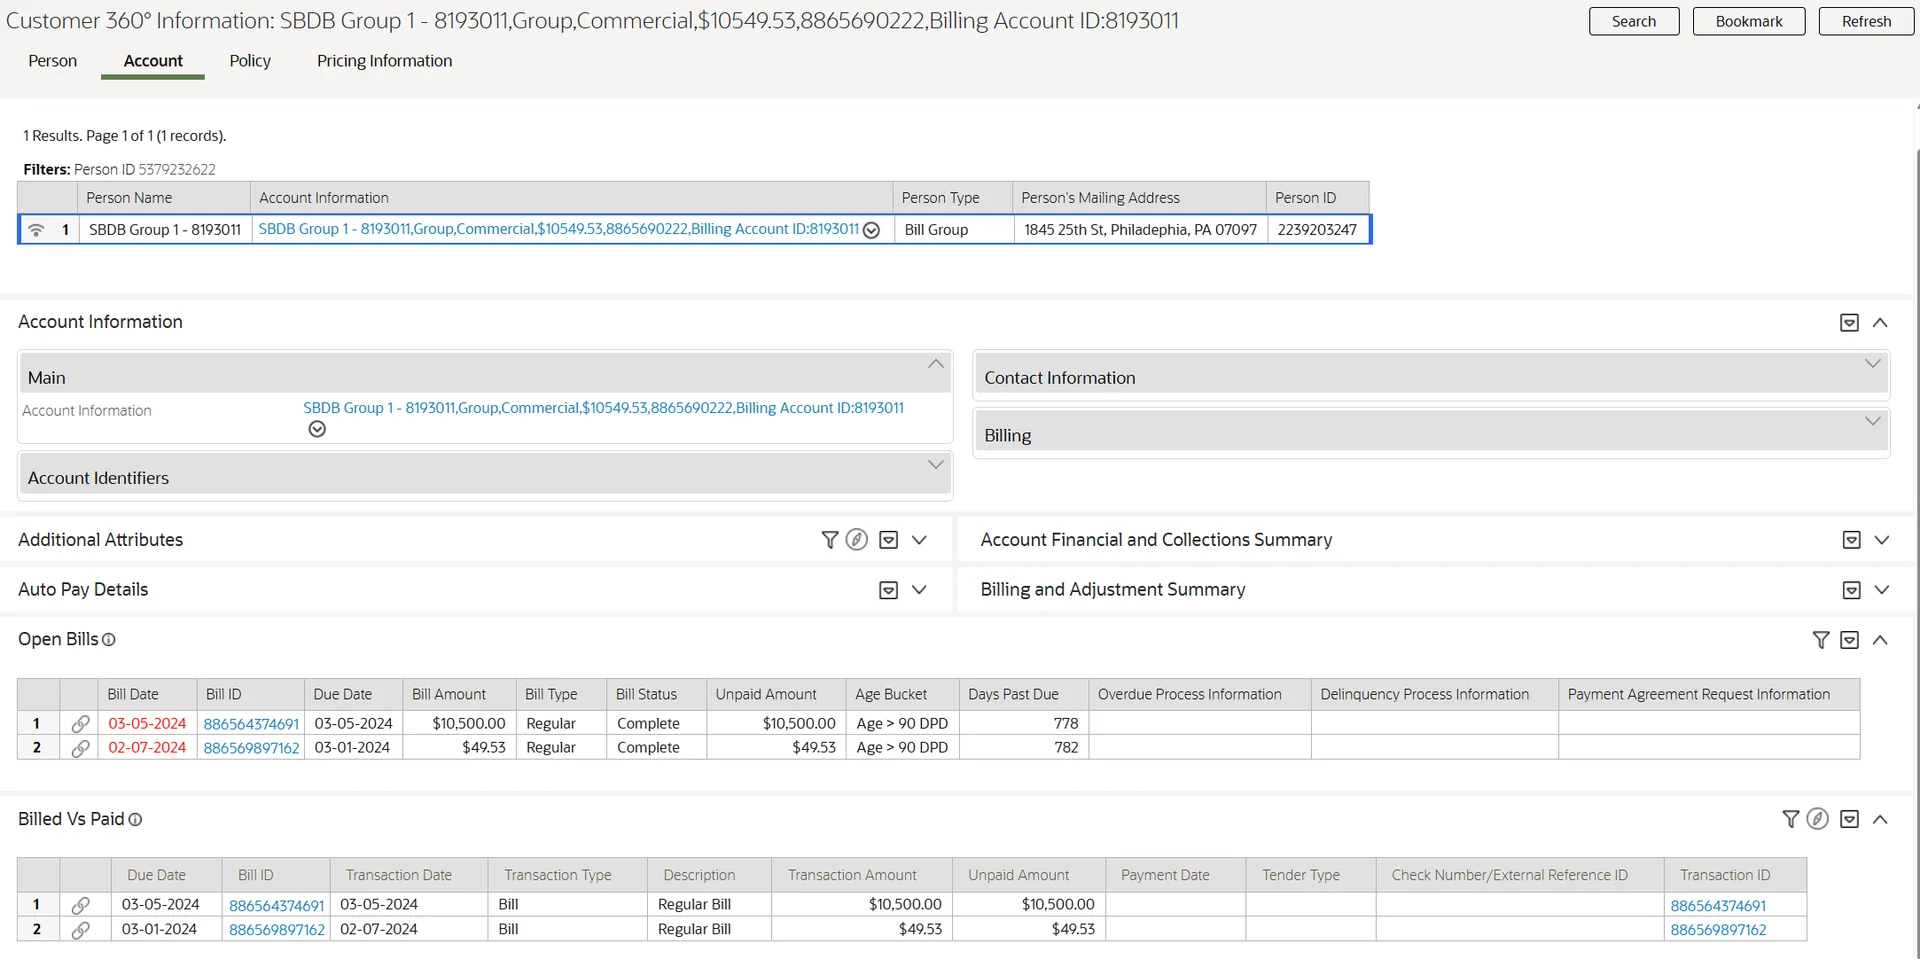Open Bill ID 886569897162 link in Open Bills
The width and height of the screenshot is (1920, 959).
pyautogui.click(x=251, y=748)
